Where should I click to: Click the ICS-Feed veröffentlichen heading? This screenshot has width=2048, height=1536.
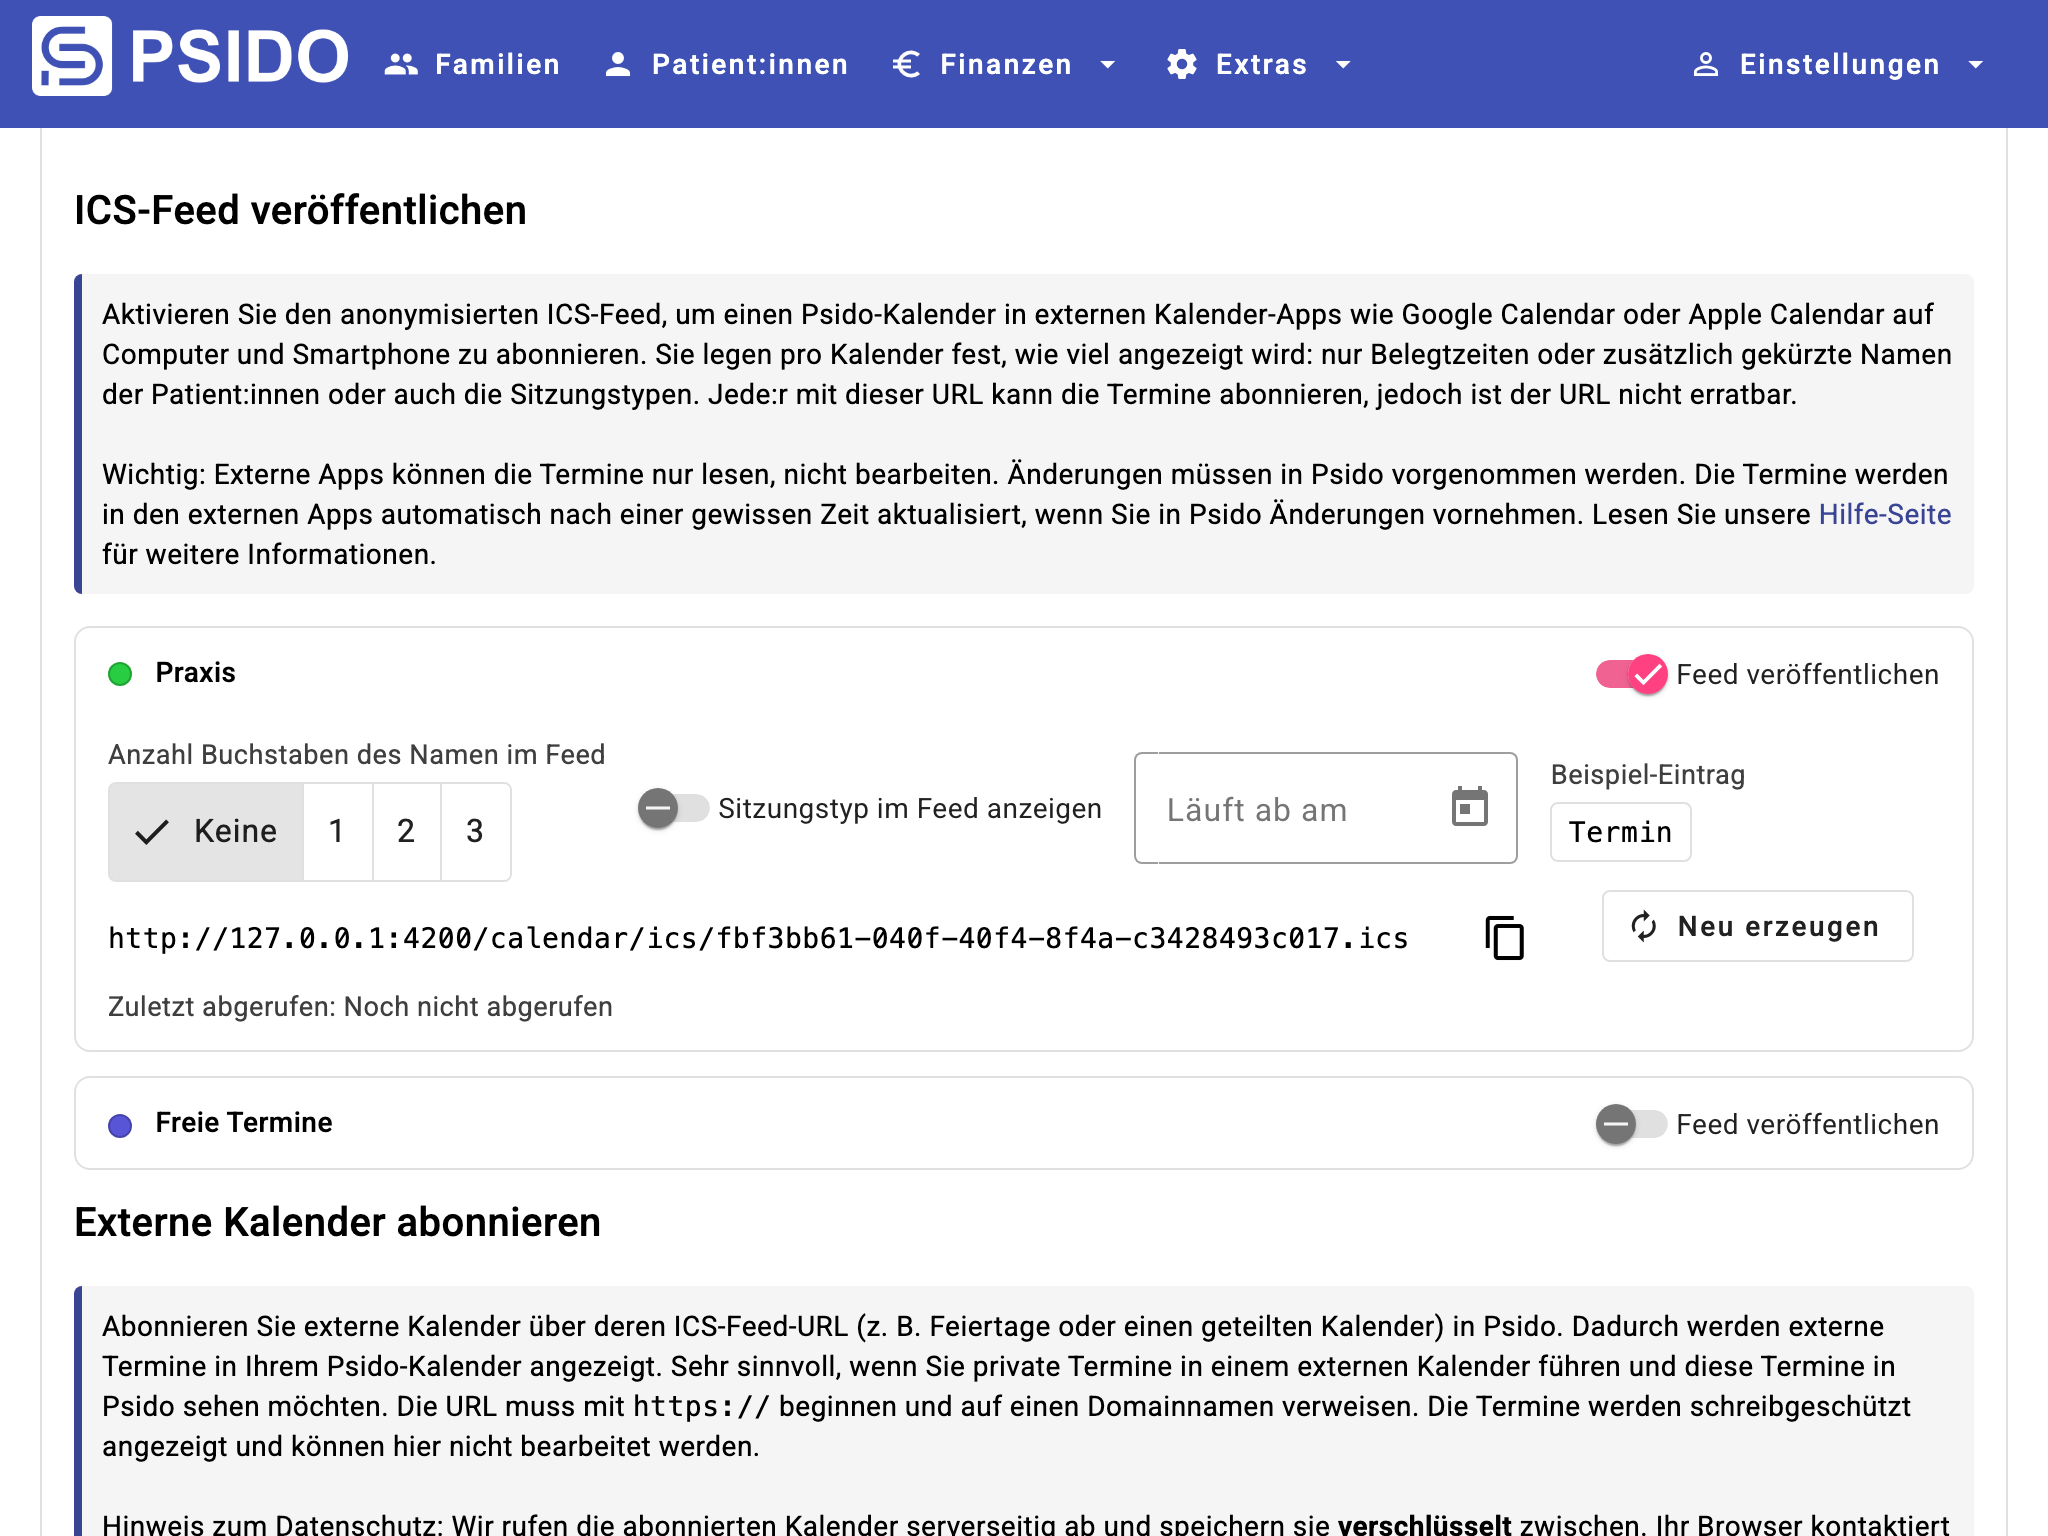click(300, 210)
